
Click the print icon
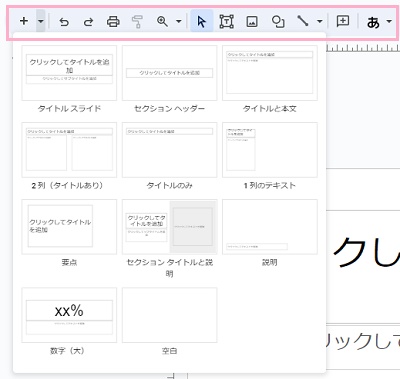pyautogui.click(x=113, y=22)
